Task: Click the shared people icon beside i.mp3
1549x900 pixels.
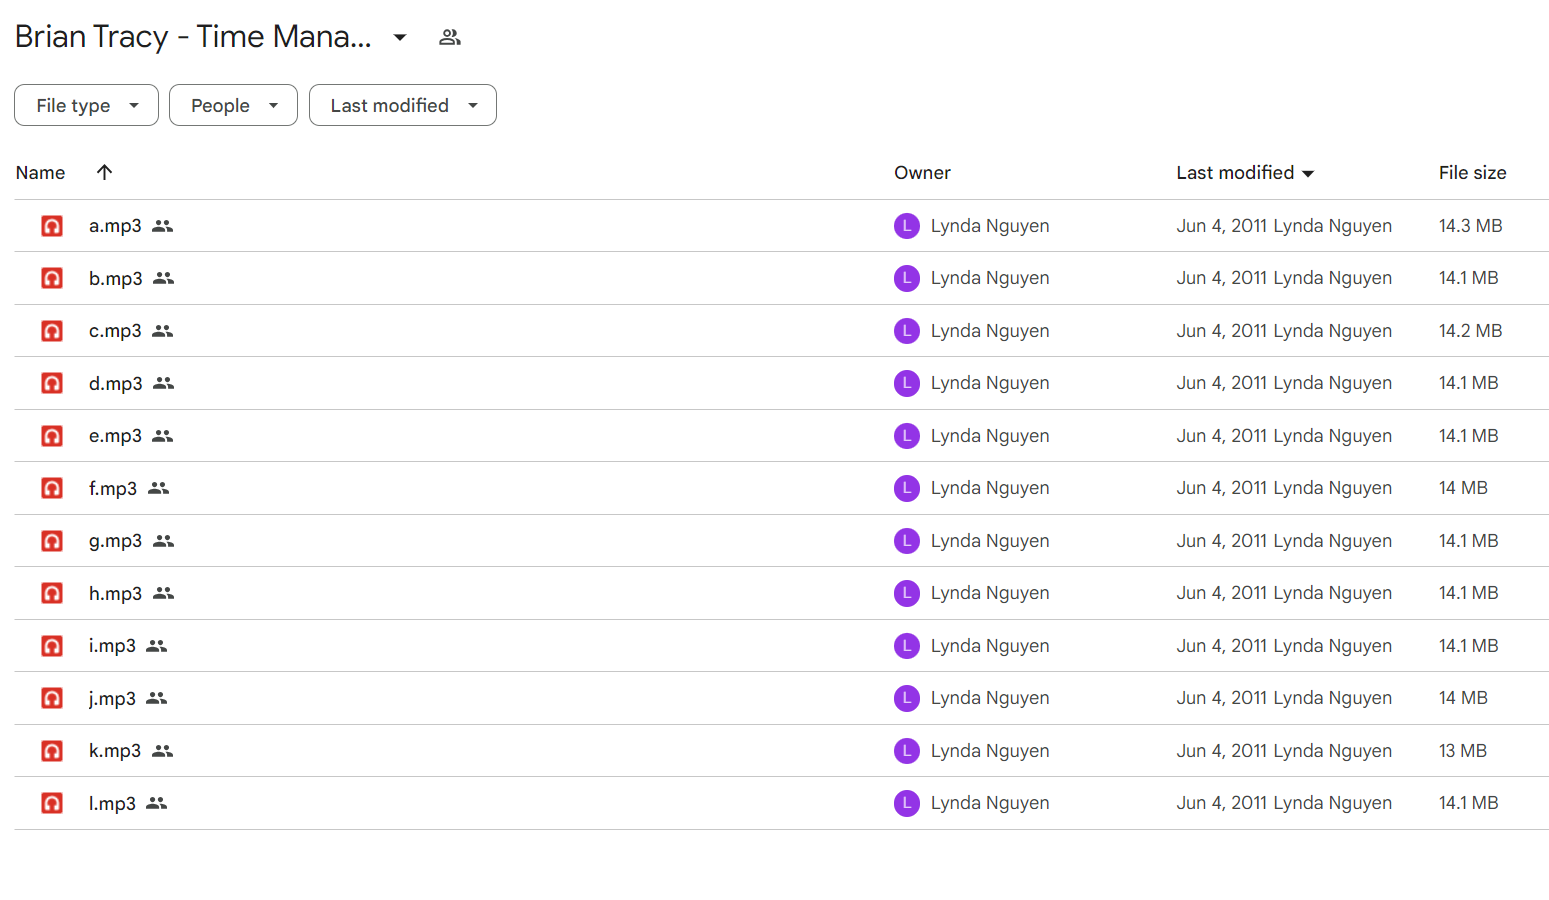Action: 157,646
